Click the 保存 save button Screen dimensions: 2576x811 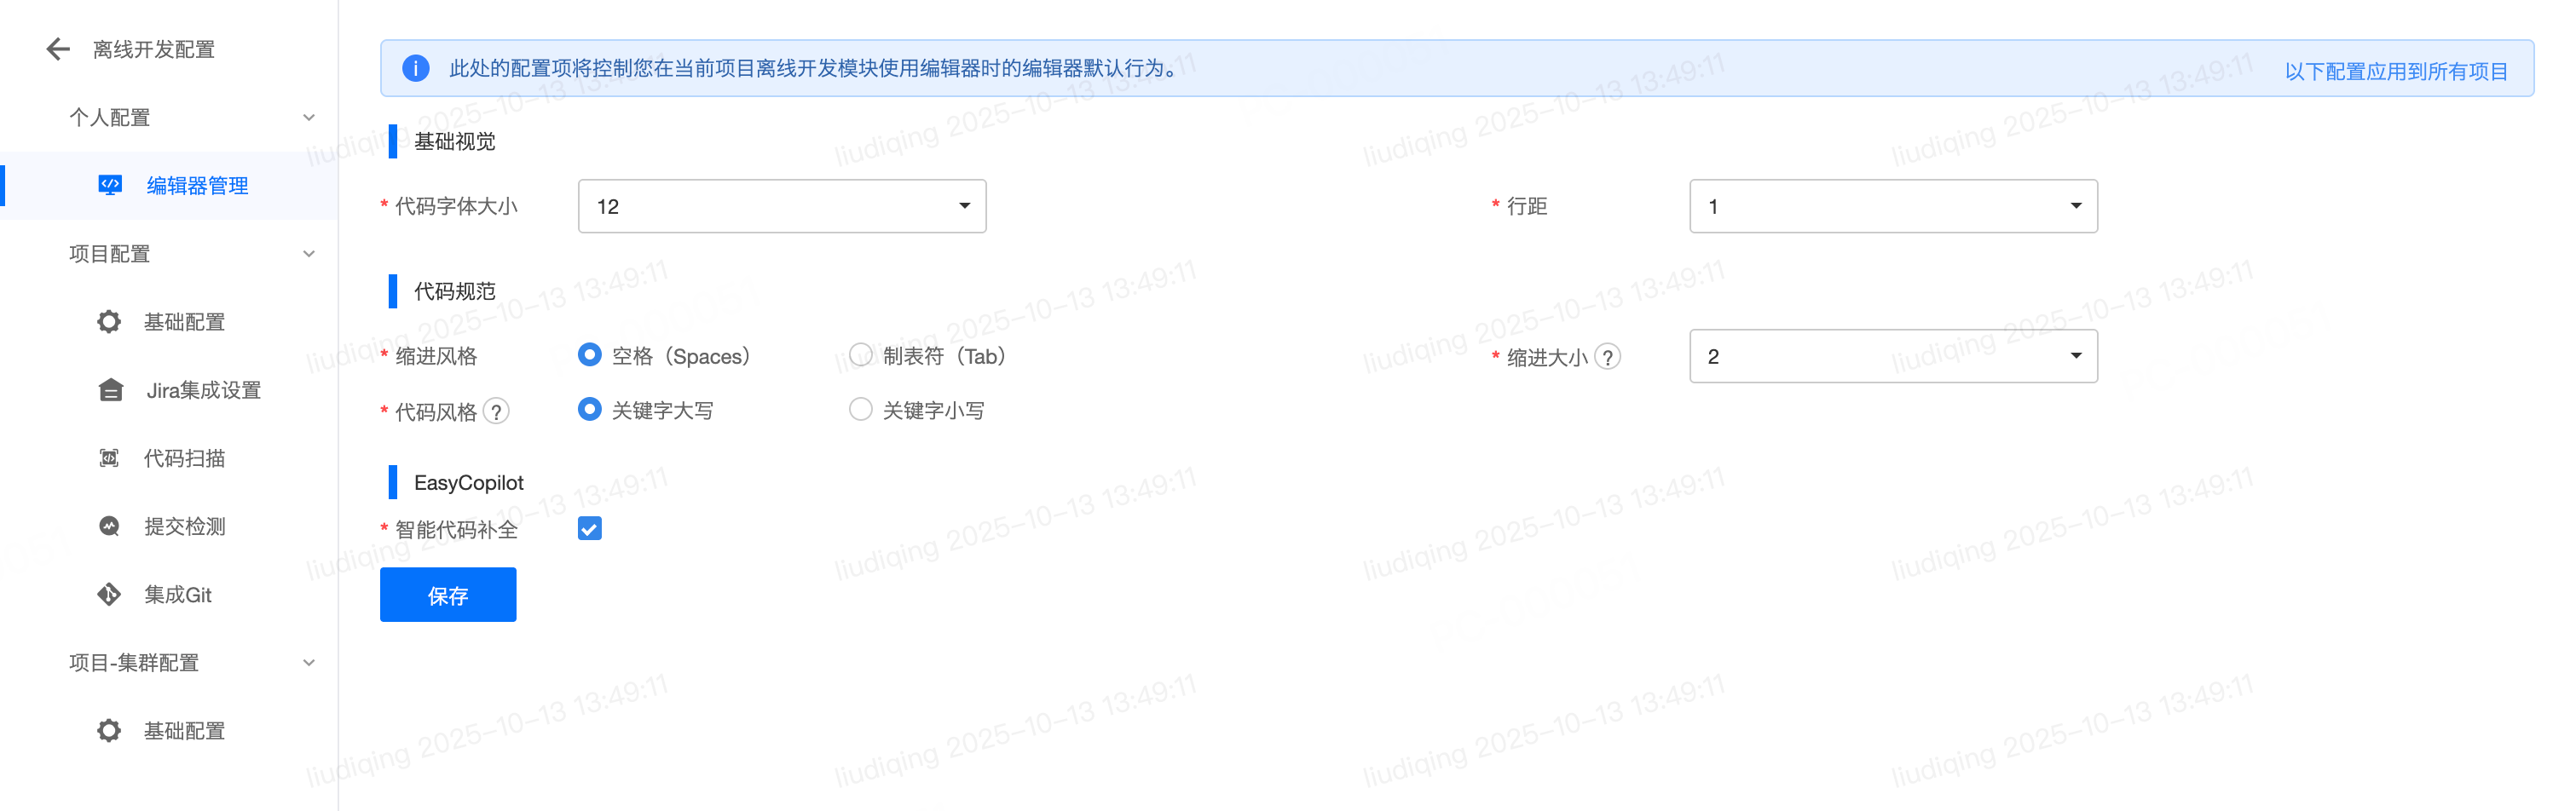coord(448,595)
